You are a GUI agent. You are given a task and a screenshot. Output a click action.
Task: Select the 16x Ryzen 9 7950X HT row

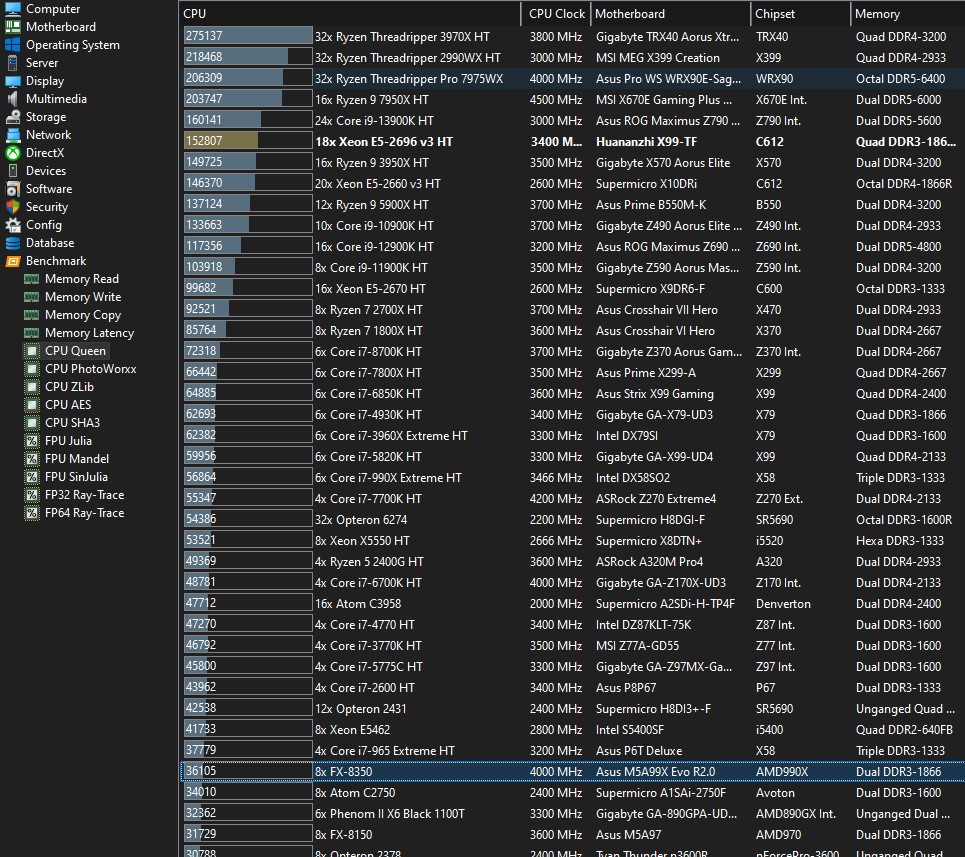572,99
